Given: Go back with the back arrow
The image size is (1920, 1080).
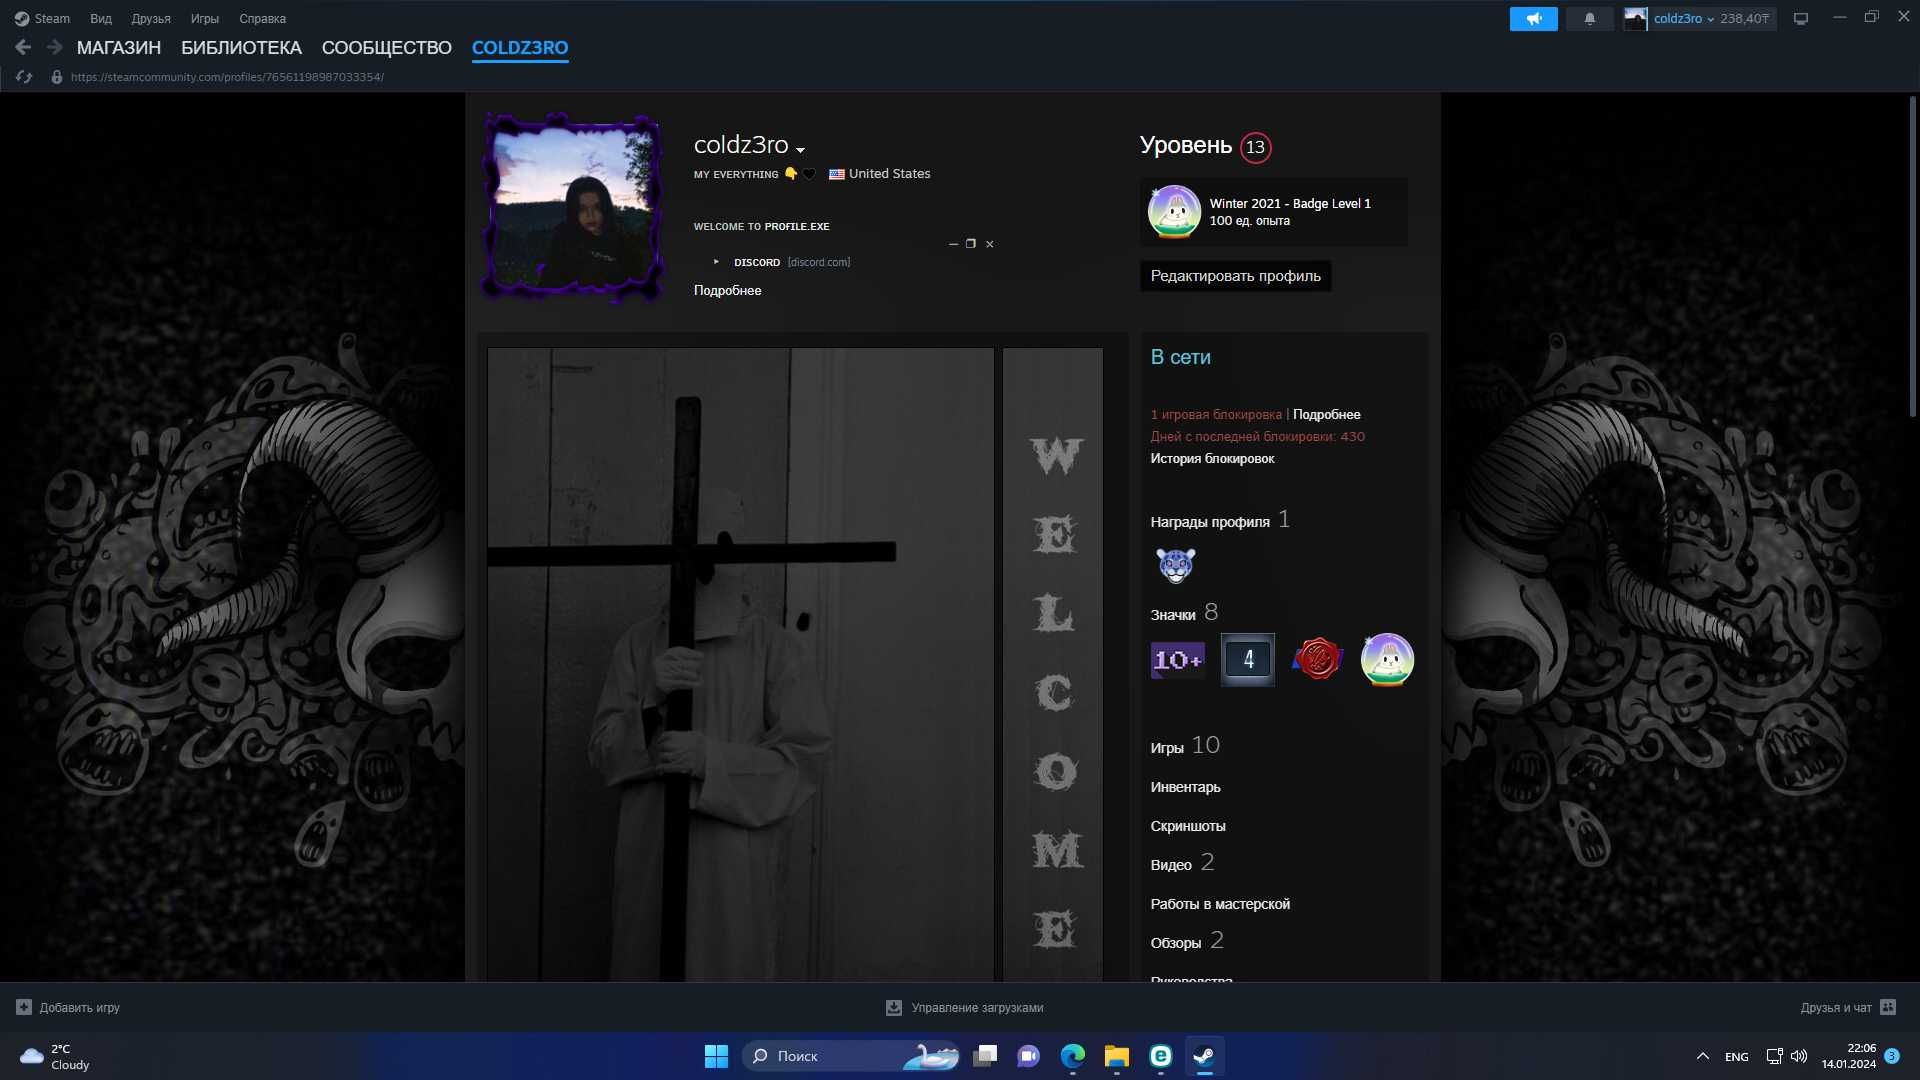Looking at the screenshot, I should [x=23, y=47].
